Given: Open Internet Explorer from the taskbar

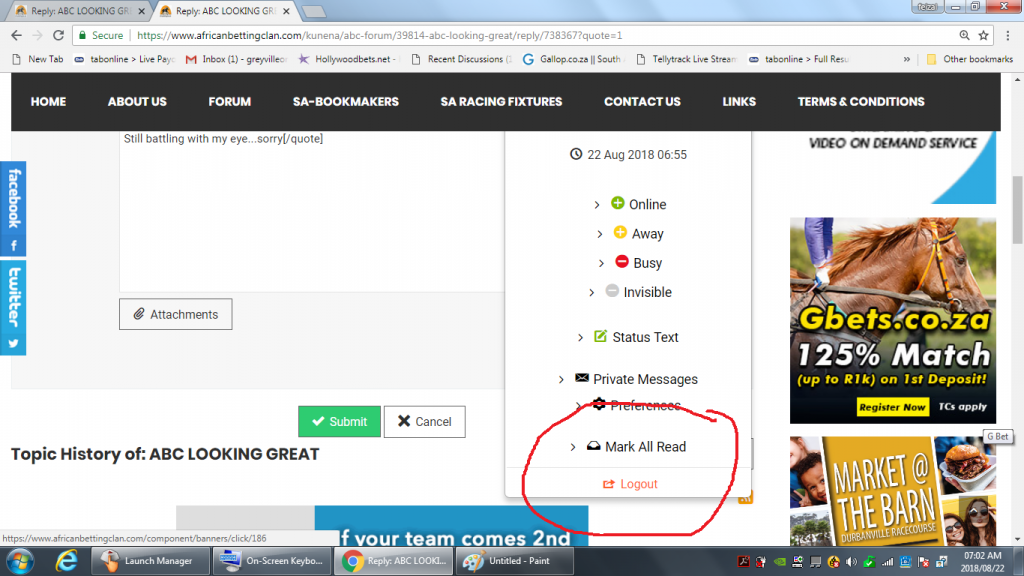Looking at the screenshot, I should pyautogui.click(x=66, y=560).
